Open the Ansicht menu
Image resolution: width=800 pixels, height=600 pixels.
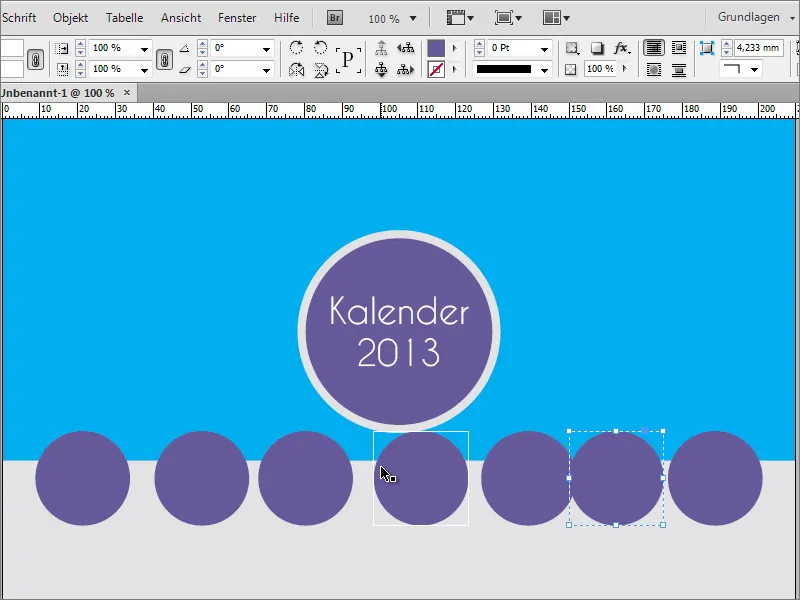tap(181, 17)
